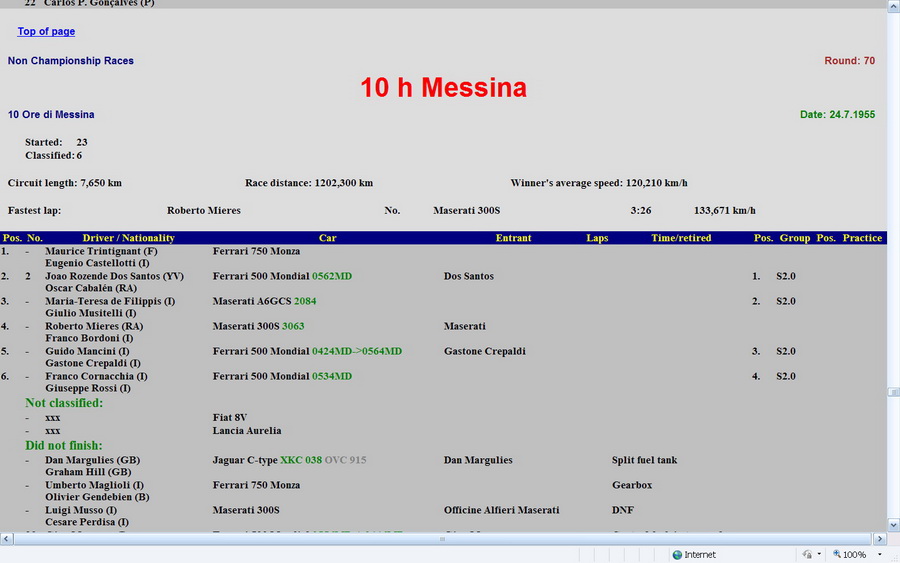900x563 pixels.
Task: Click driver 'Guido Mancini (I)'
Action: 87,351
